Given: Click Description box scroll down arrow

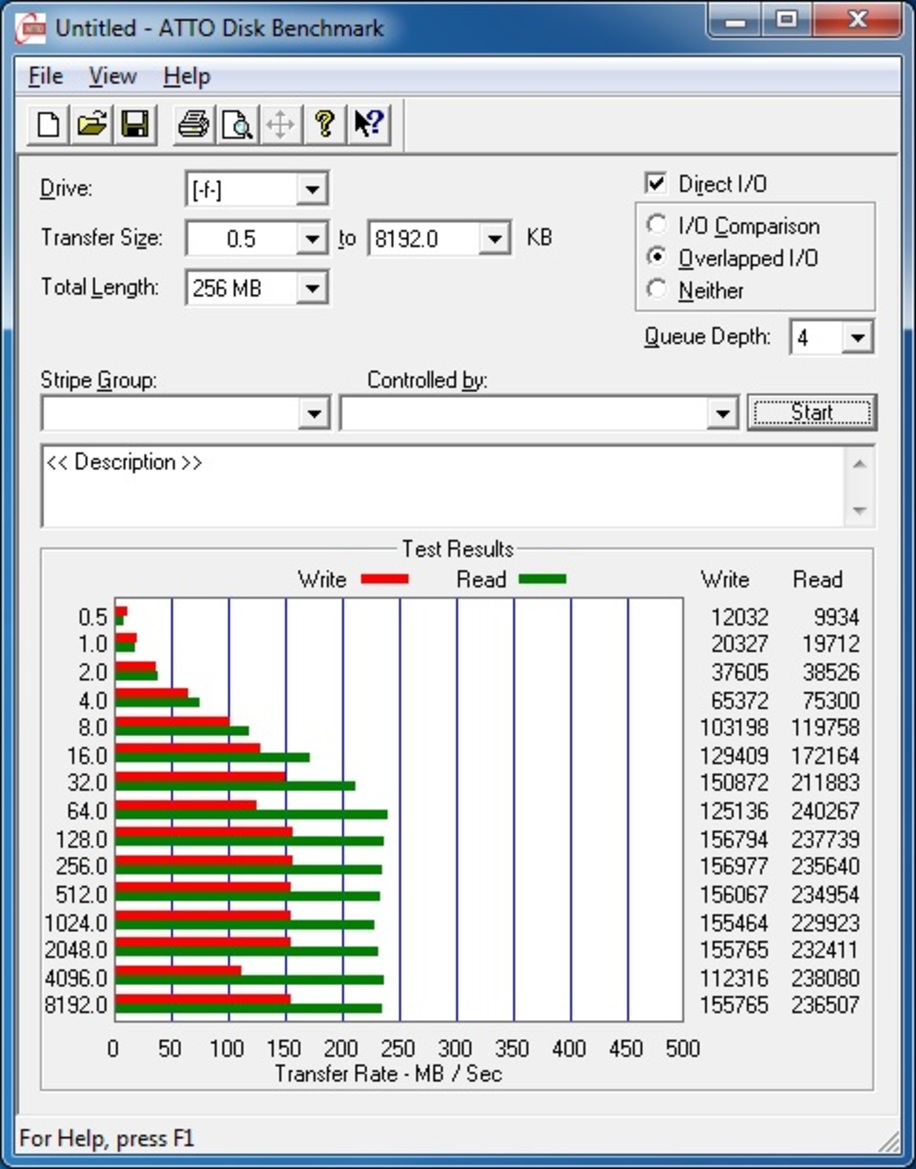Looking at the screenshot, I should click(x=859, y=511).
